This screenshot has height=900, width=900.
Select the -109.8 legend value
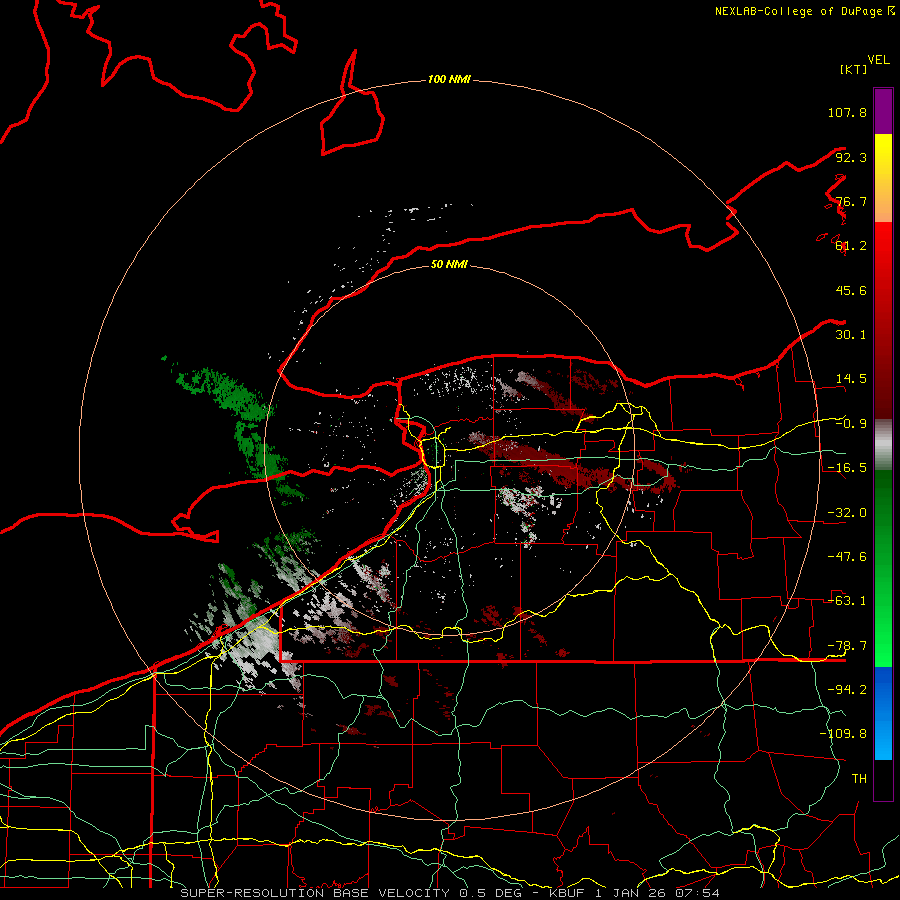pyautogui.click(x=843, y=734)
